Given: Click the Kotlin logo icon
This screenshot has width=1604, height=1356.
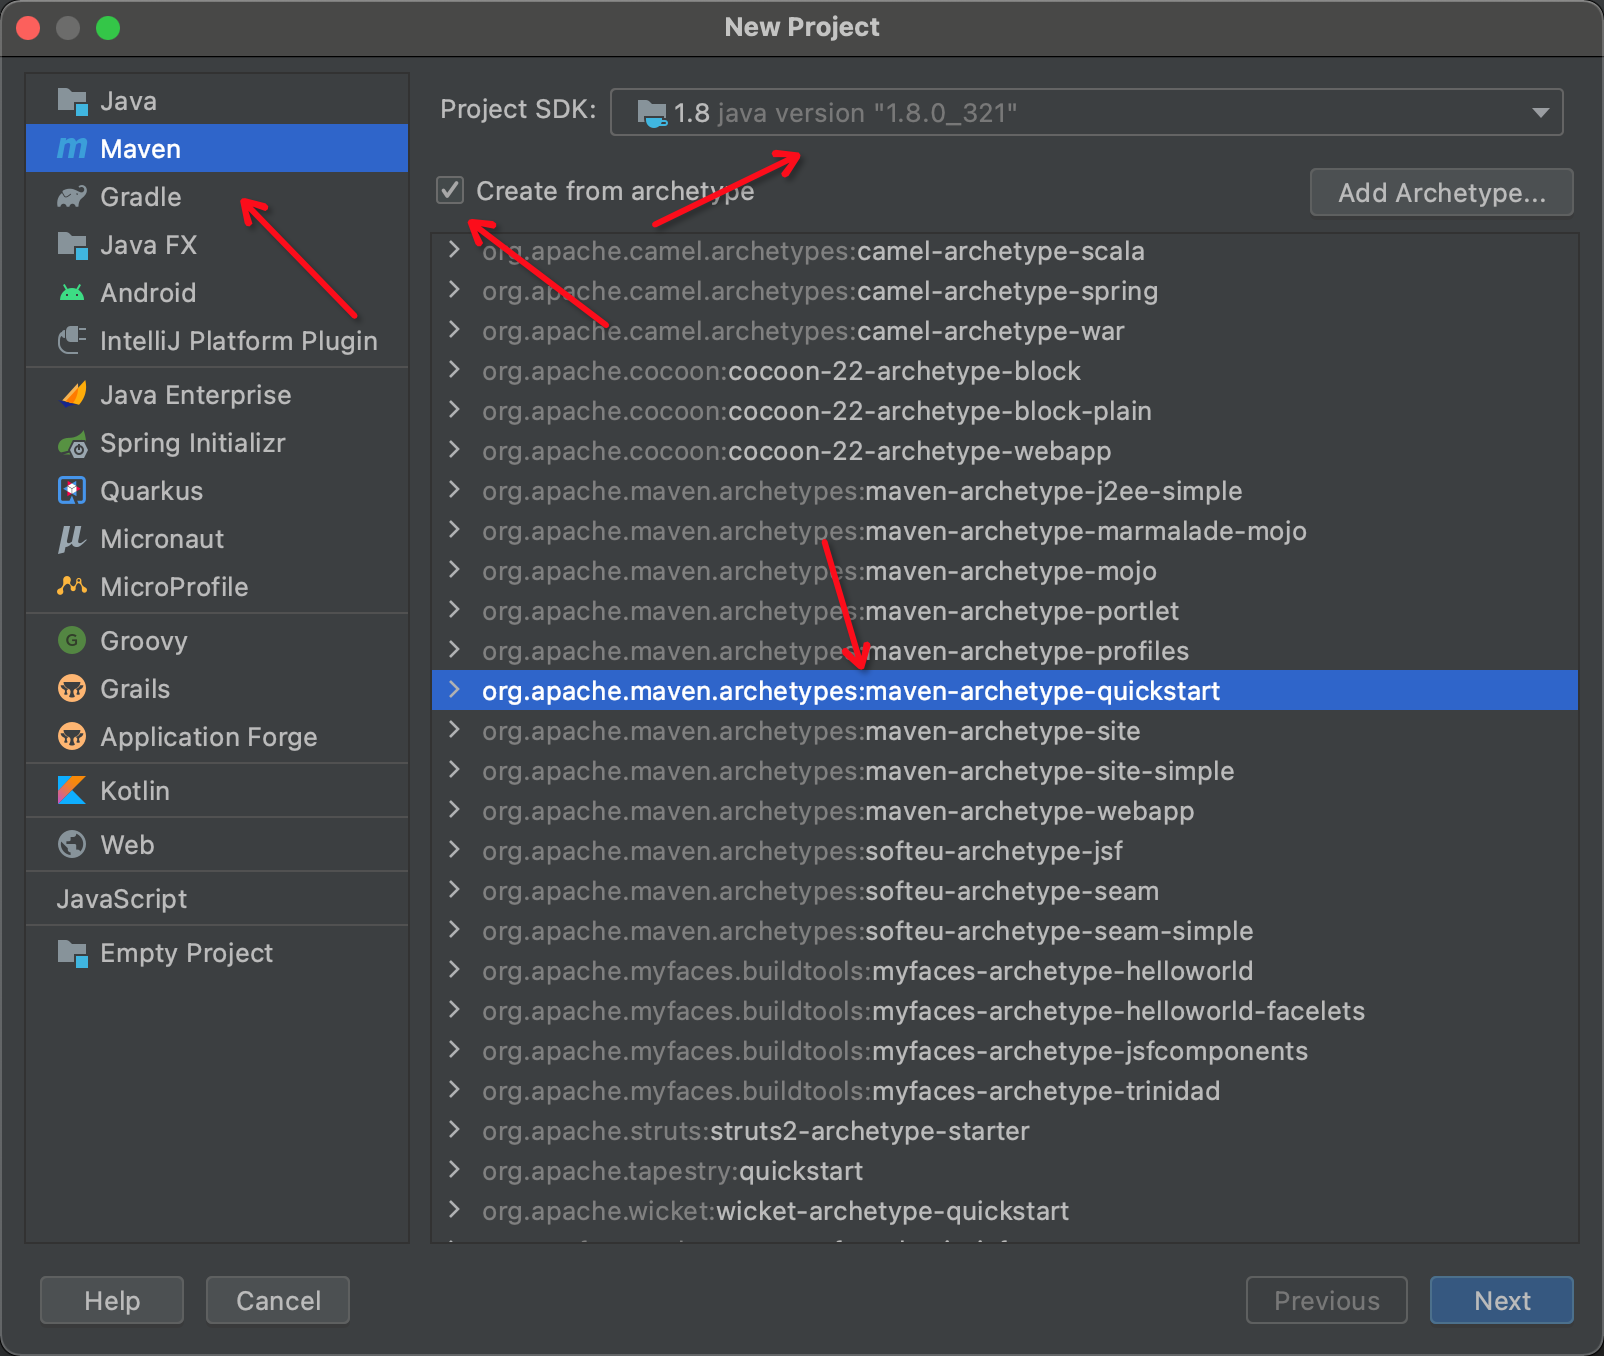Looking at the screenshot, I should (x=72, y=791).
